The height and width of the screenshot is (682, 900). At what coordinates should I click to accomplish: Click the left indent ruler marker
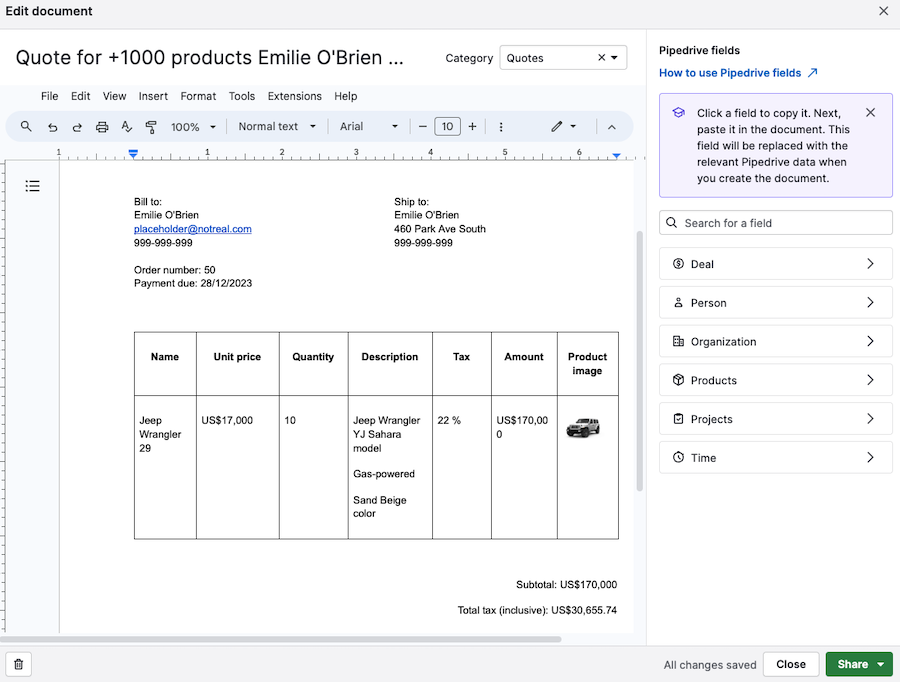tap(133, 153)
